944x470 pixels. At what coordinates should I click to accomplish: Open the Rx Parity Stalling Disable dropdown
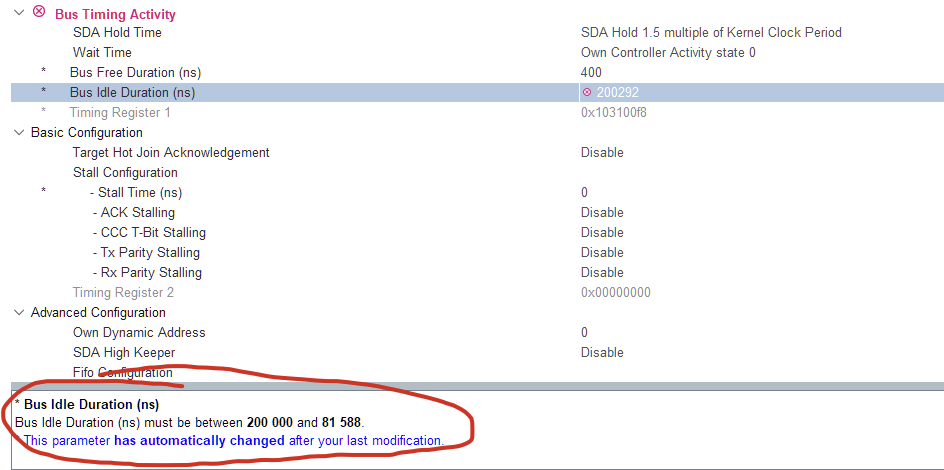pos(602,273)
